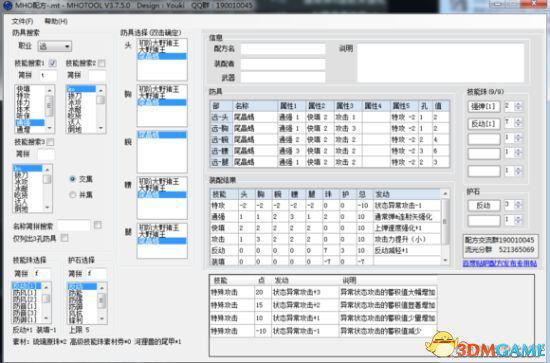Increase the 强弹[1] bead count stepper
Screen dimensions: 550x363
(518, 104)
